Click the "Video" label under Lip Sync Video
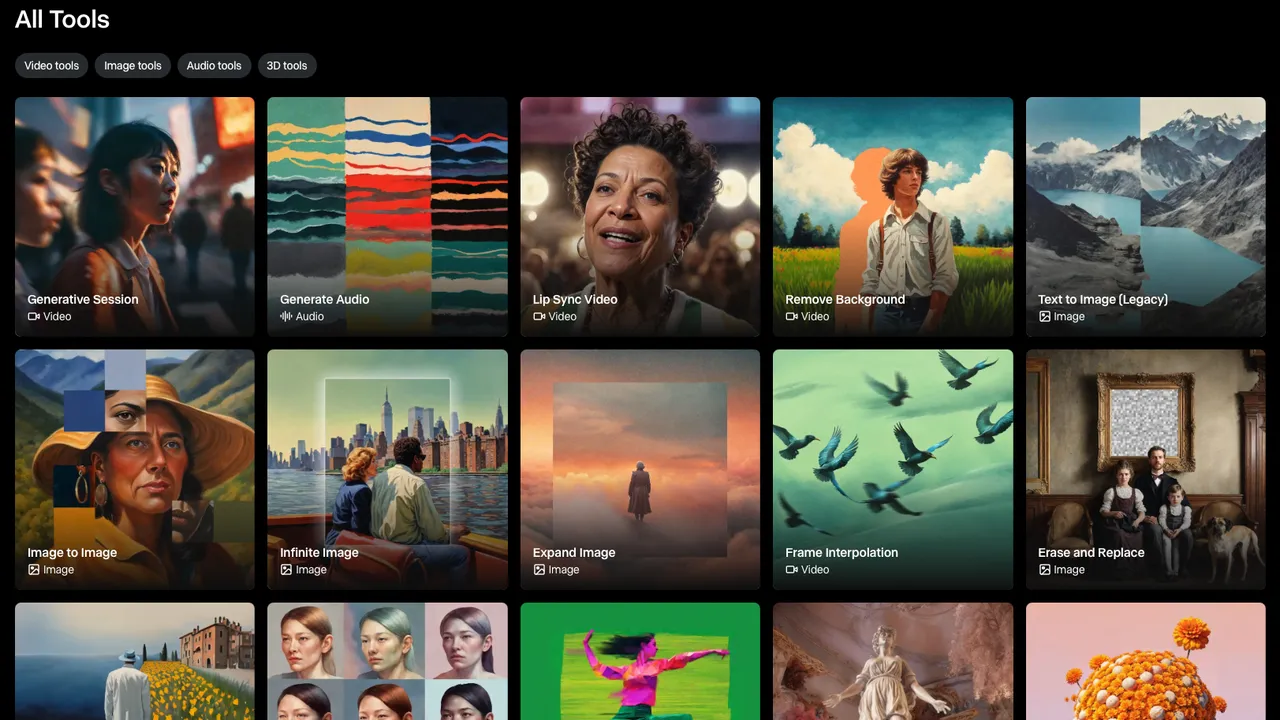Viewport: 1280px width, 720px height. 563,316
